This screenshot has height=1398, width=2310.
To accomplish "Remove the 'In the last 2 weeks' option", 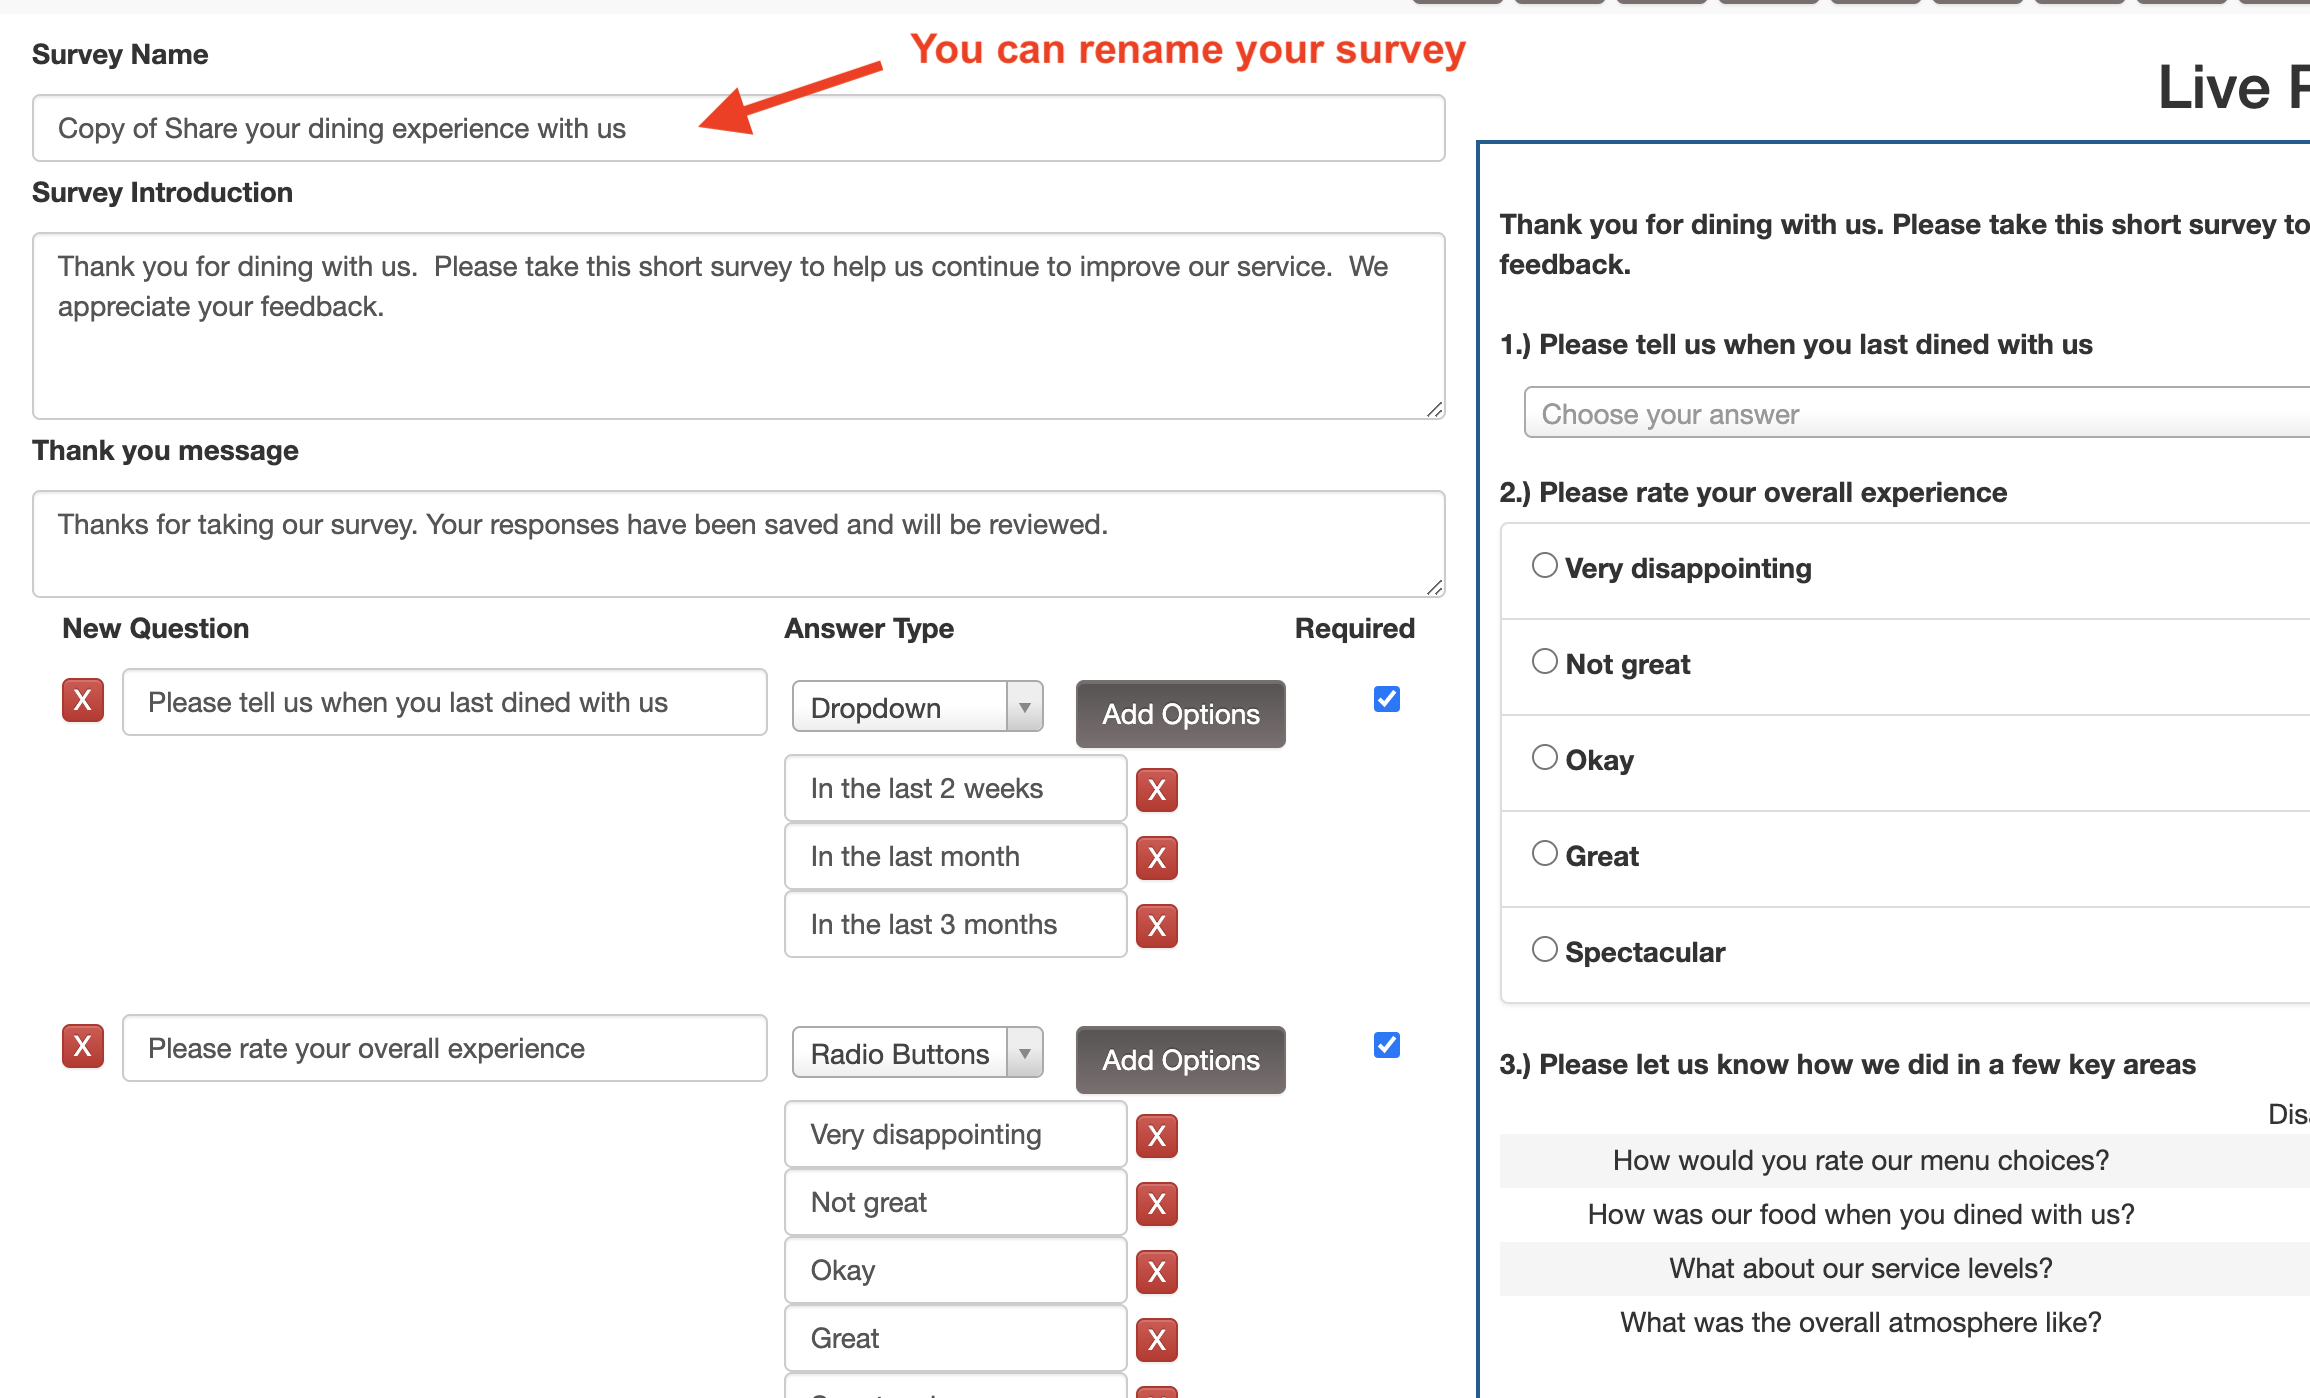I will [1157, 790].
